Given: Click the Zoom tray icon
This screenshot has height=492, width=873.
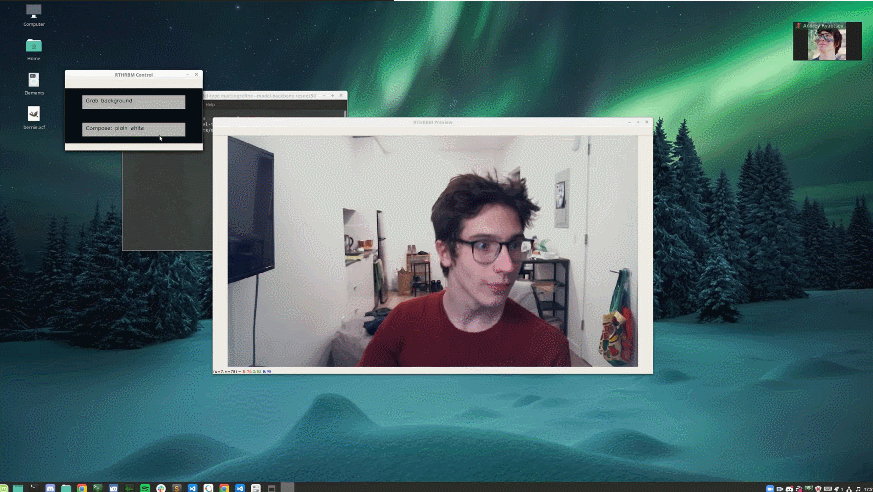Looking at the screenshot, I should point(770,488).
